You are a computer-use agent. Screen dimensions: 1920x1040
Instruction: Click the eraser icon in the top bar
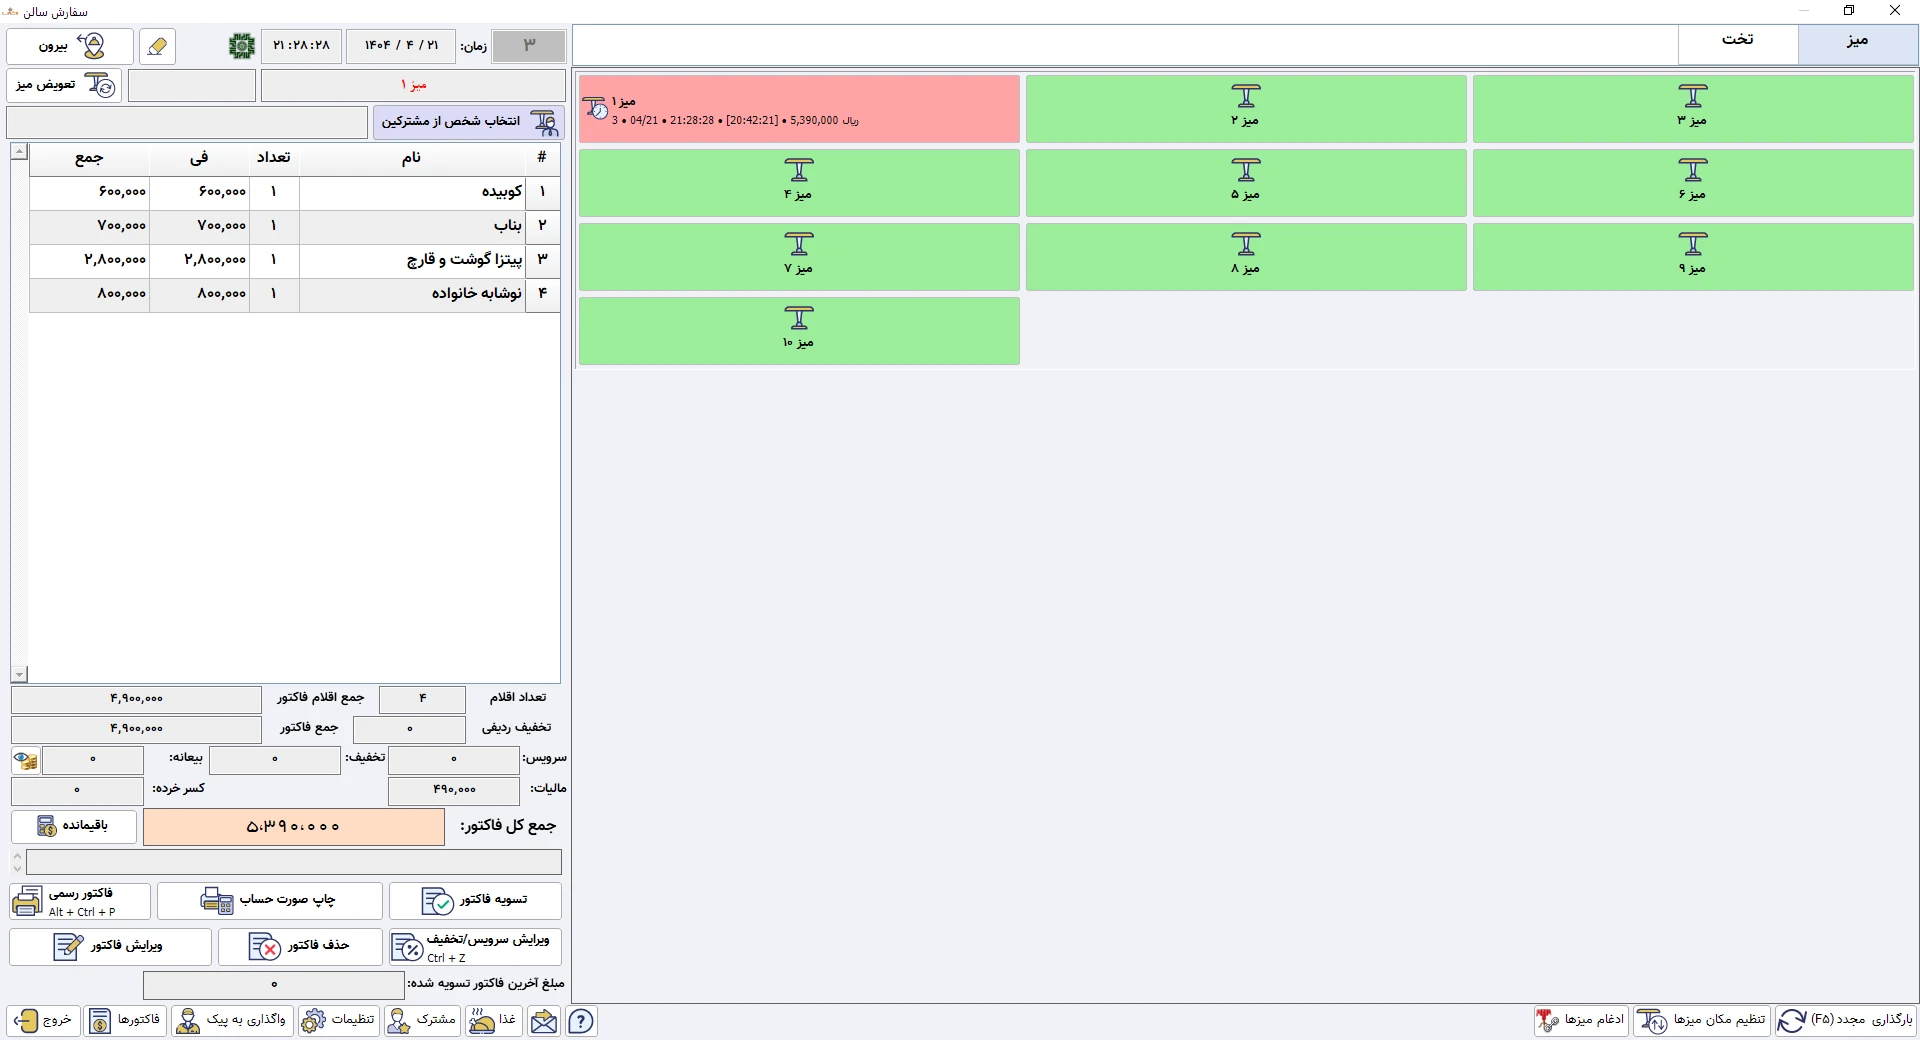click(157, 46)
